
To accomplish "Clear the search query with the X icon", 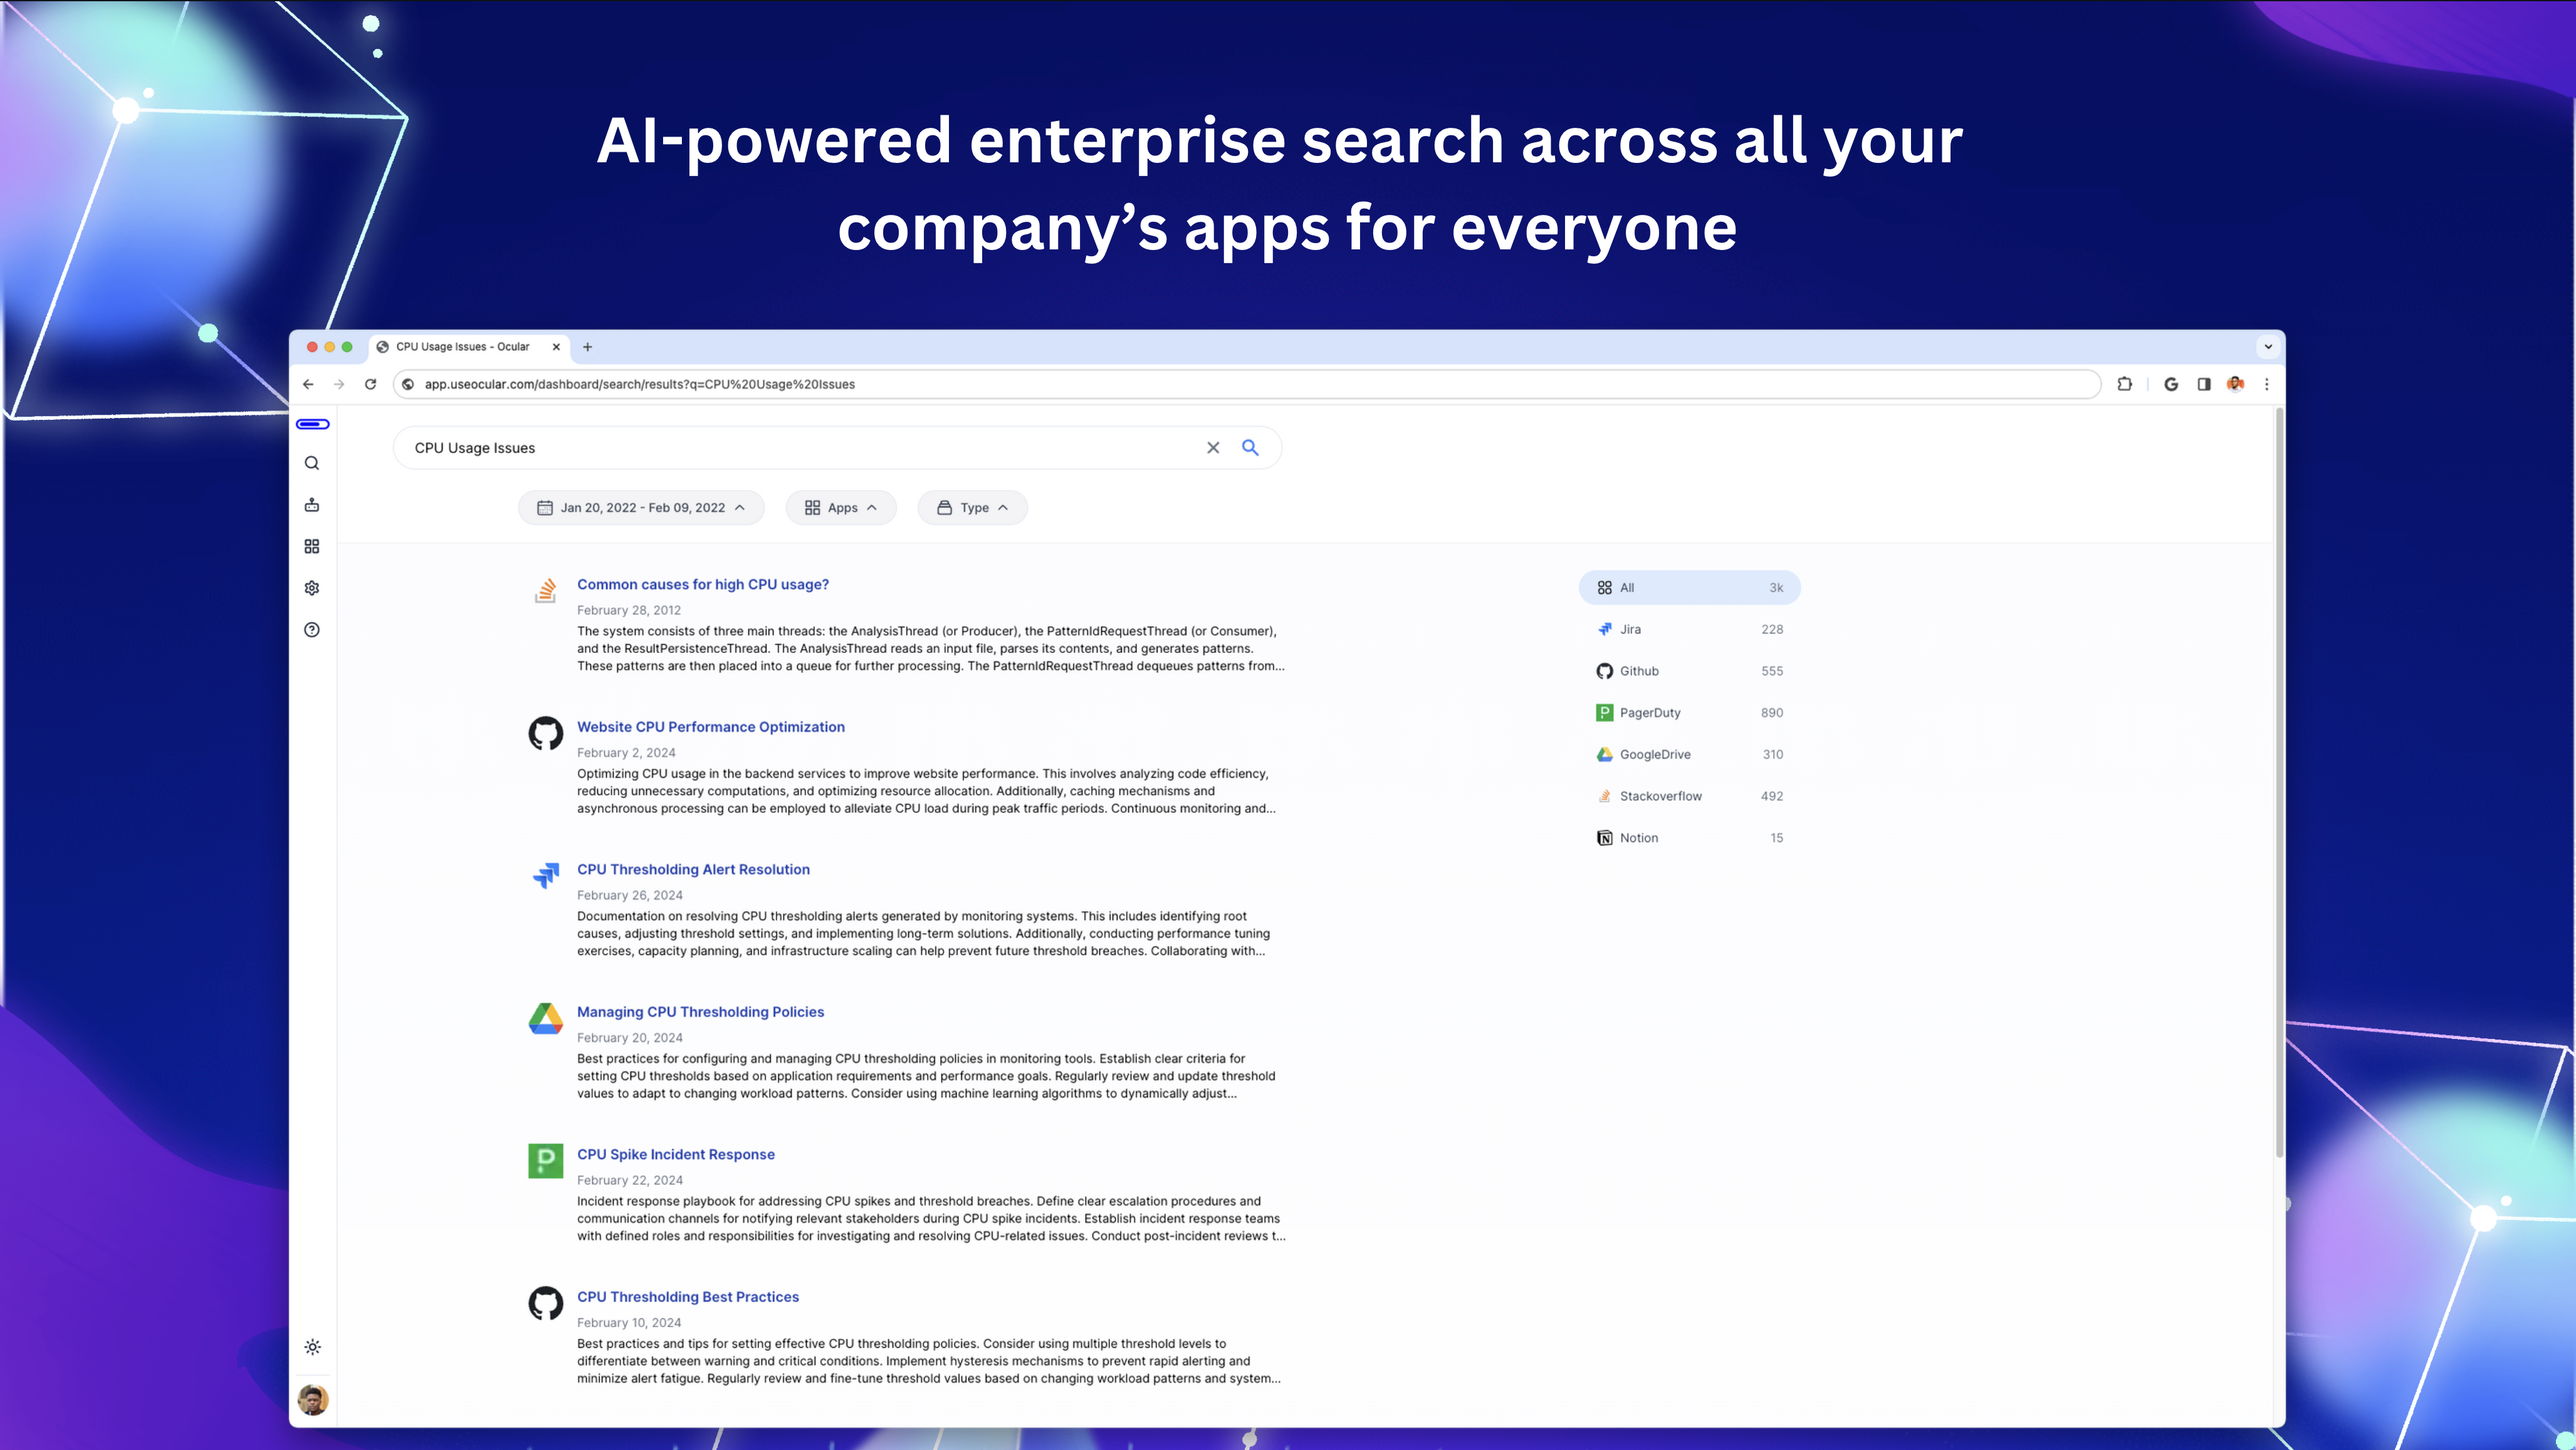I will [x=1213, y=448].
